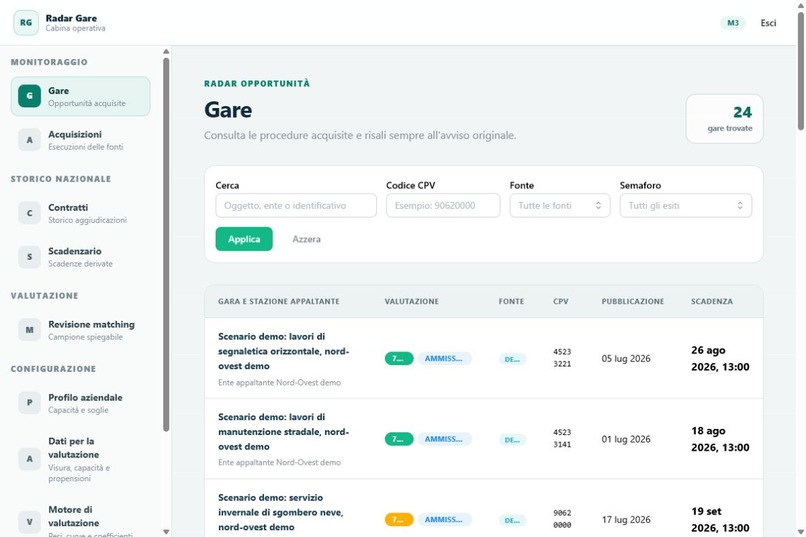Click the '24 gare trovate' counter
This screenshot has height=537, width=806.
[x=725, y=119]
